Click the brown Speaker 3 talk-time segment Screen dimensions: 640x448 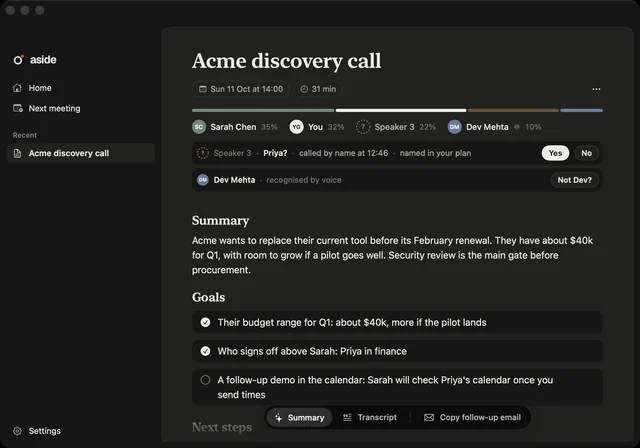[513, 110]
